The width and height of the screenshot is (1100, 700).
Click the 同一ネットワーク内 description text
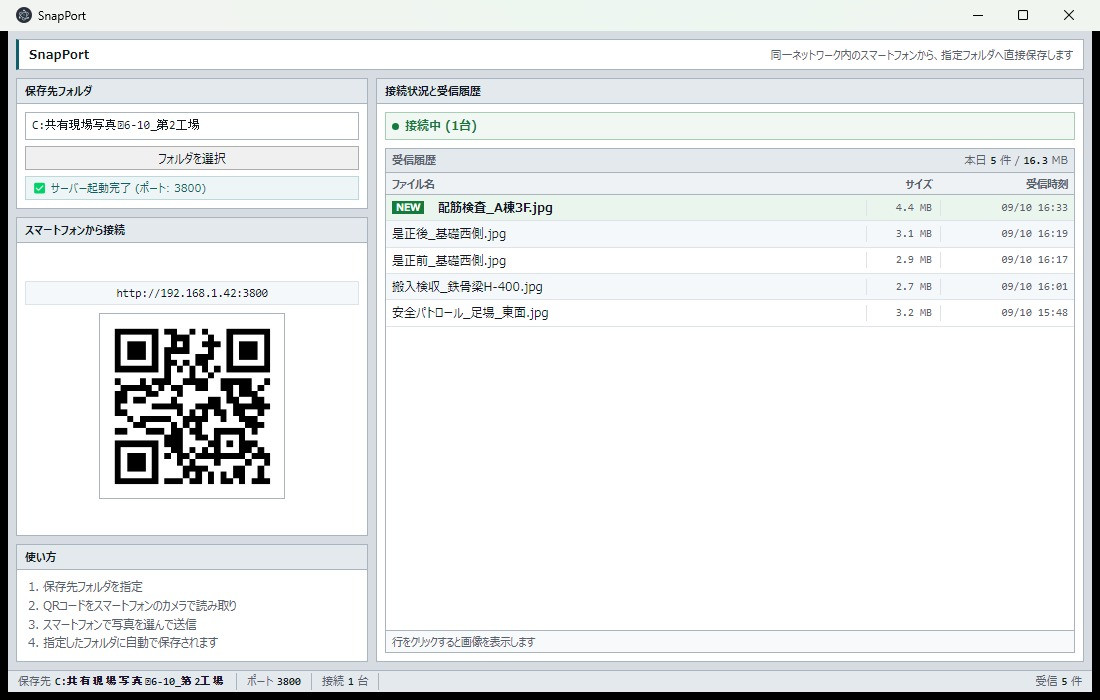coord(922,55)
